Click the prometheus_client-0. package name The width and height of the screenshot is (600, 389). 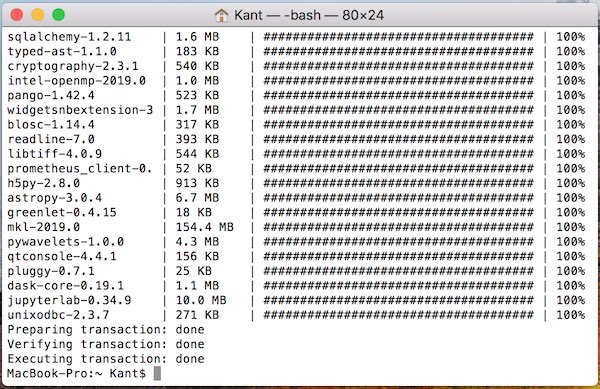click(x=80, y=169)
